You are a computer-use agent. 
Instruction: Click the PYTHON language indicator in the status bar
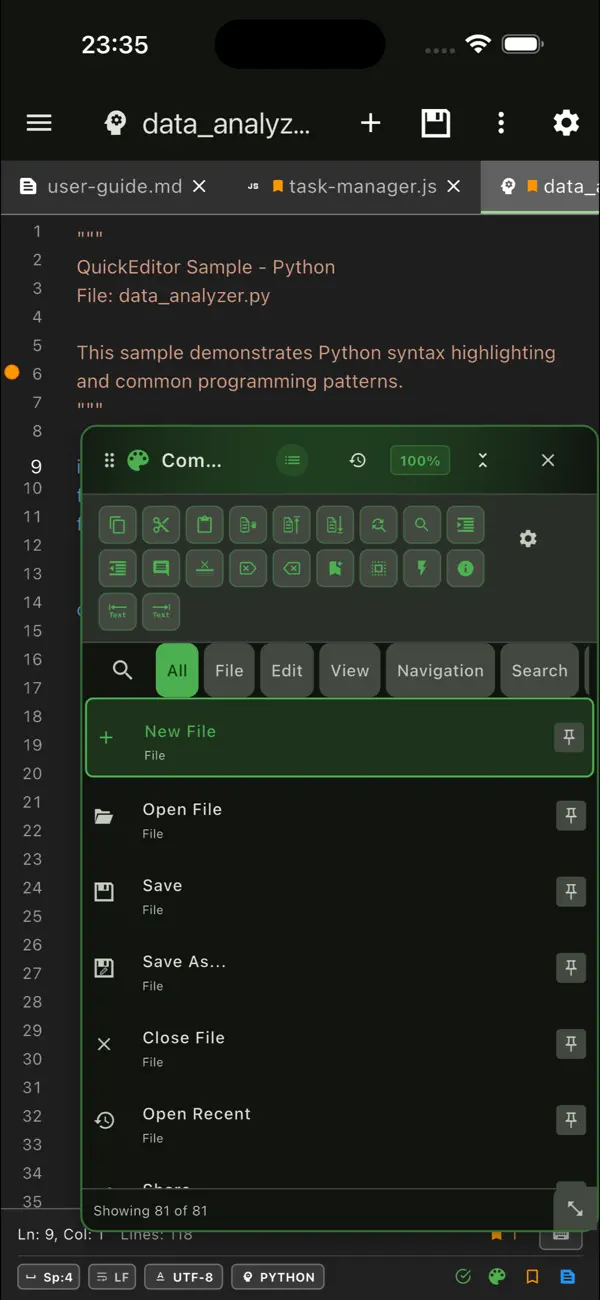click(277, 1276)
